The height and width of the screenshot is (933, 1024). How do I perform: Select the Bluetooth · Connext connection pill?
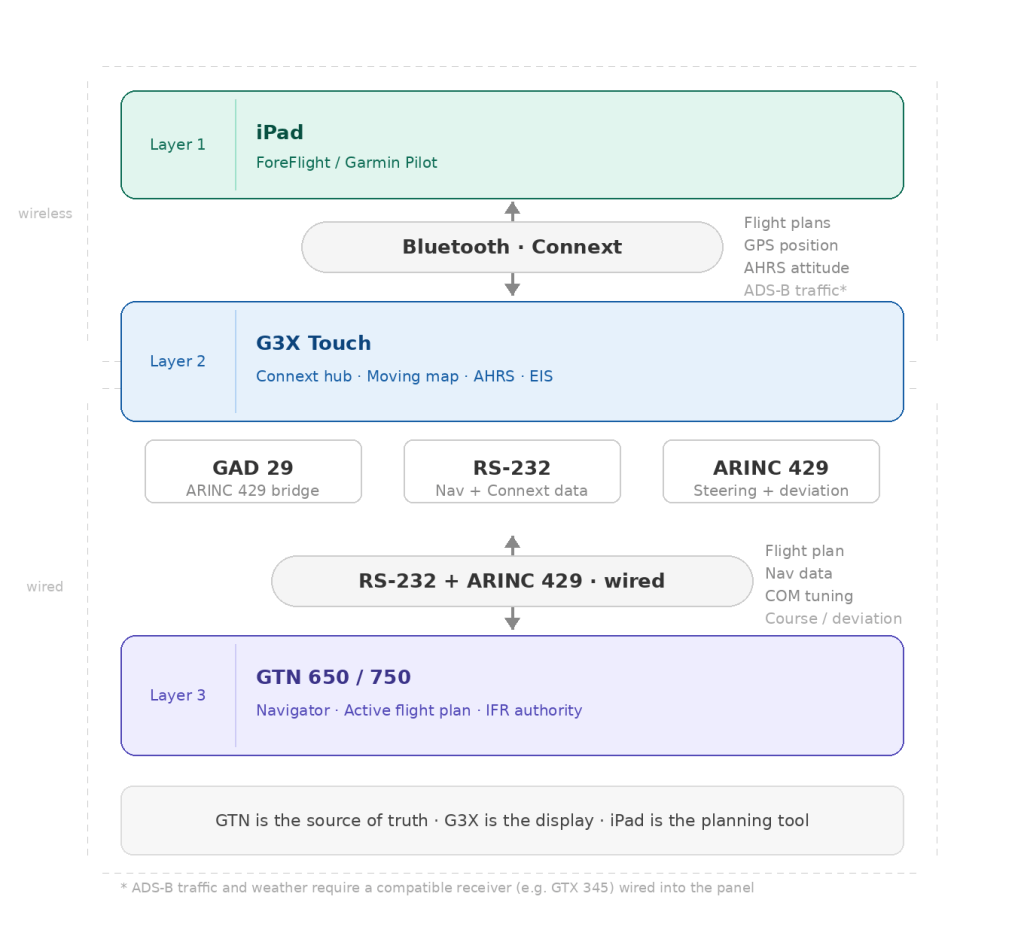coord(512,247)
